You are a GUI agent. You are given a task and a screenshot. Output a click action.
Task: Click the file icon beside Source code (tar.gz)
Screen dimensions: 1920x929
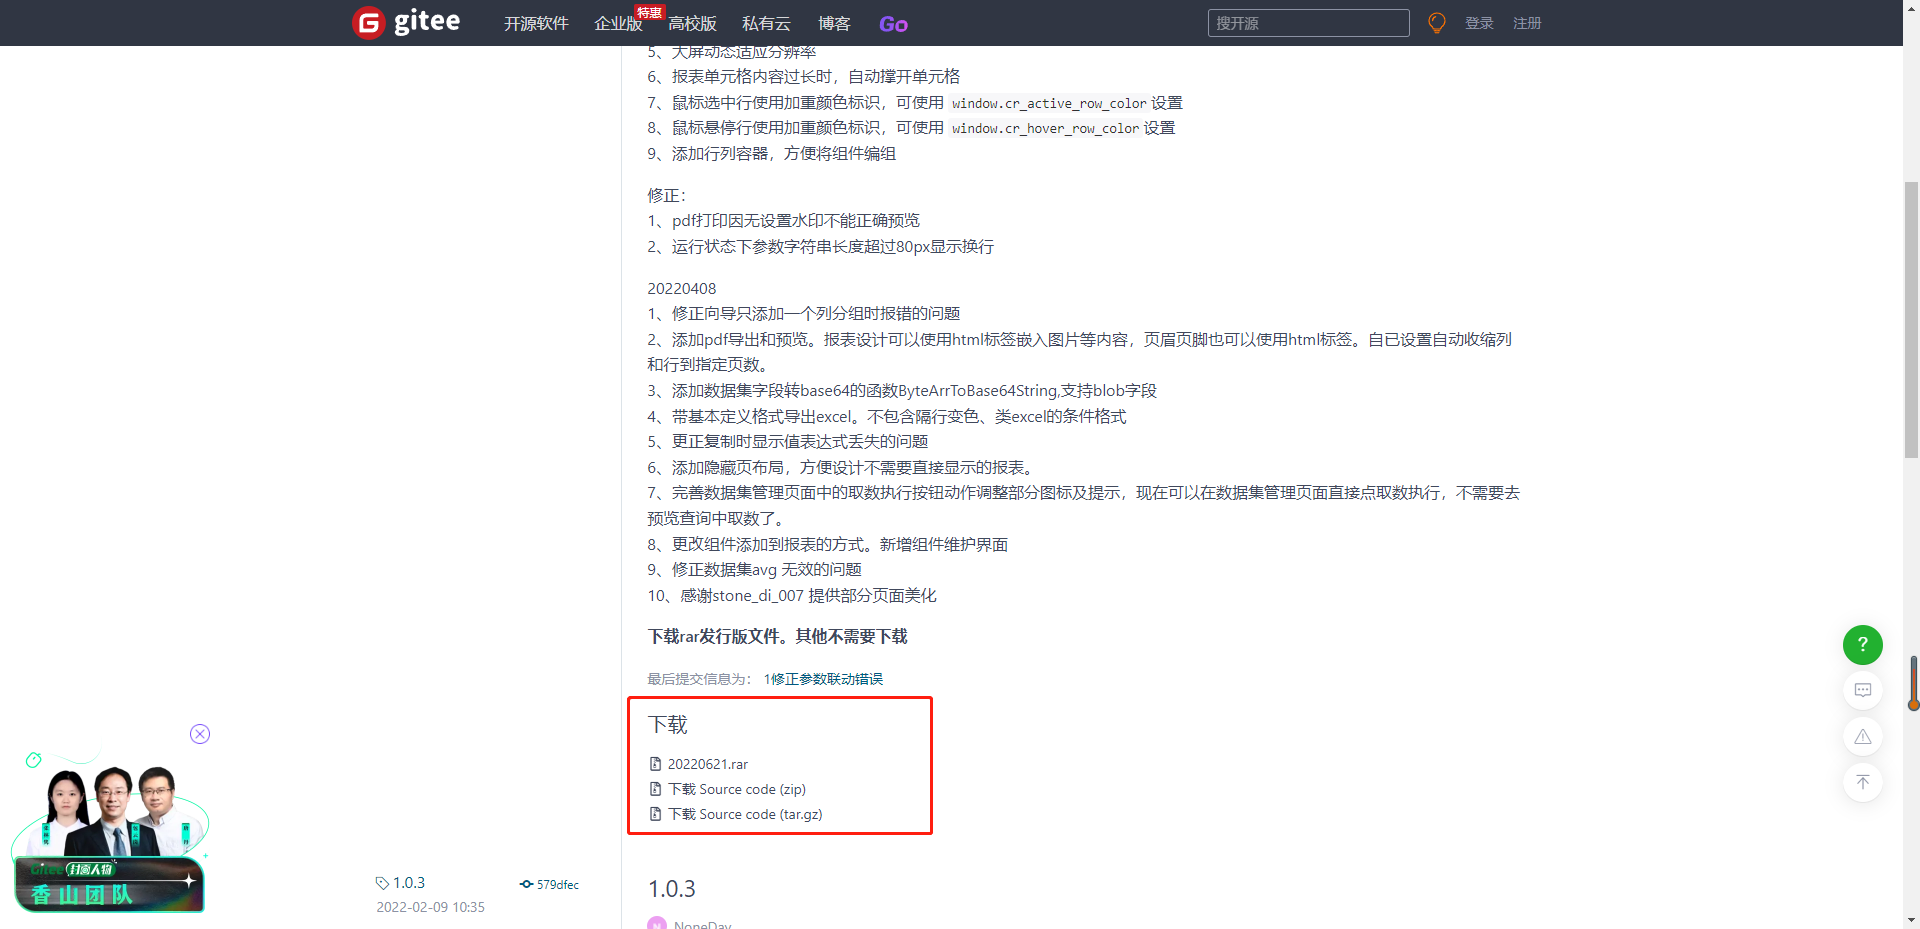pos(656,814)
